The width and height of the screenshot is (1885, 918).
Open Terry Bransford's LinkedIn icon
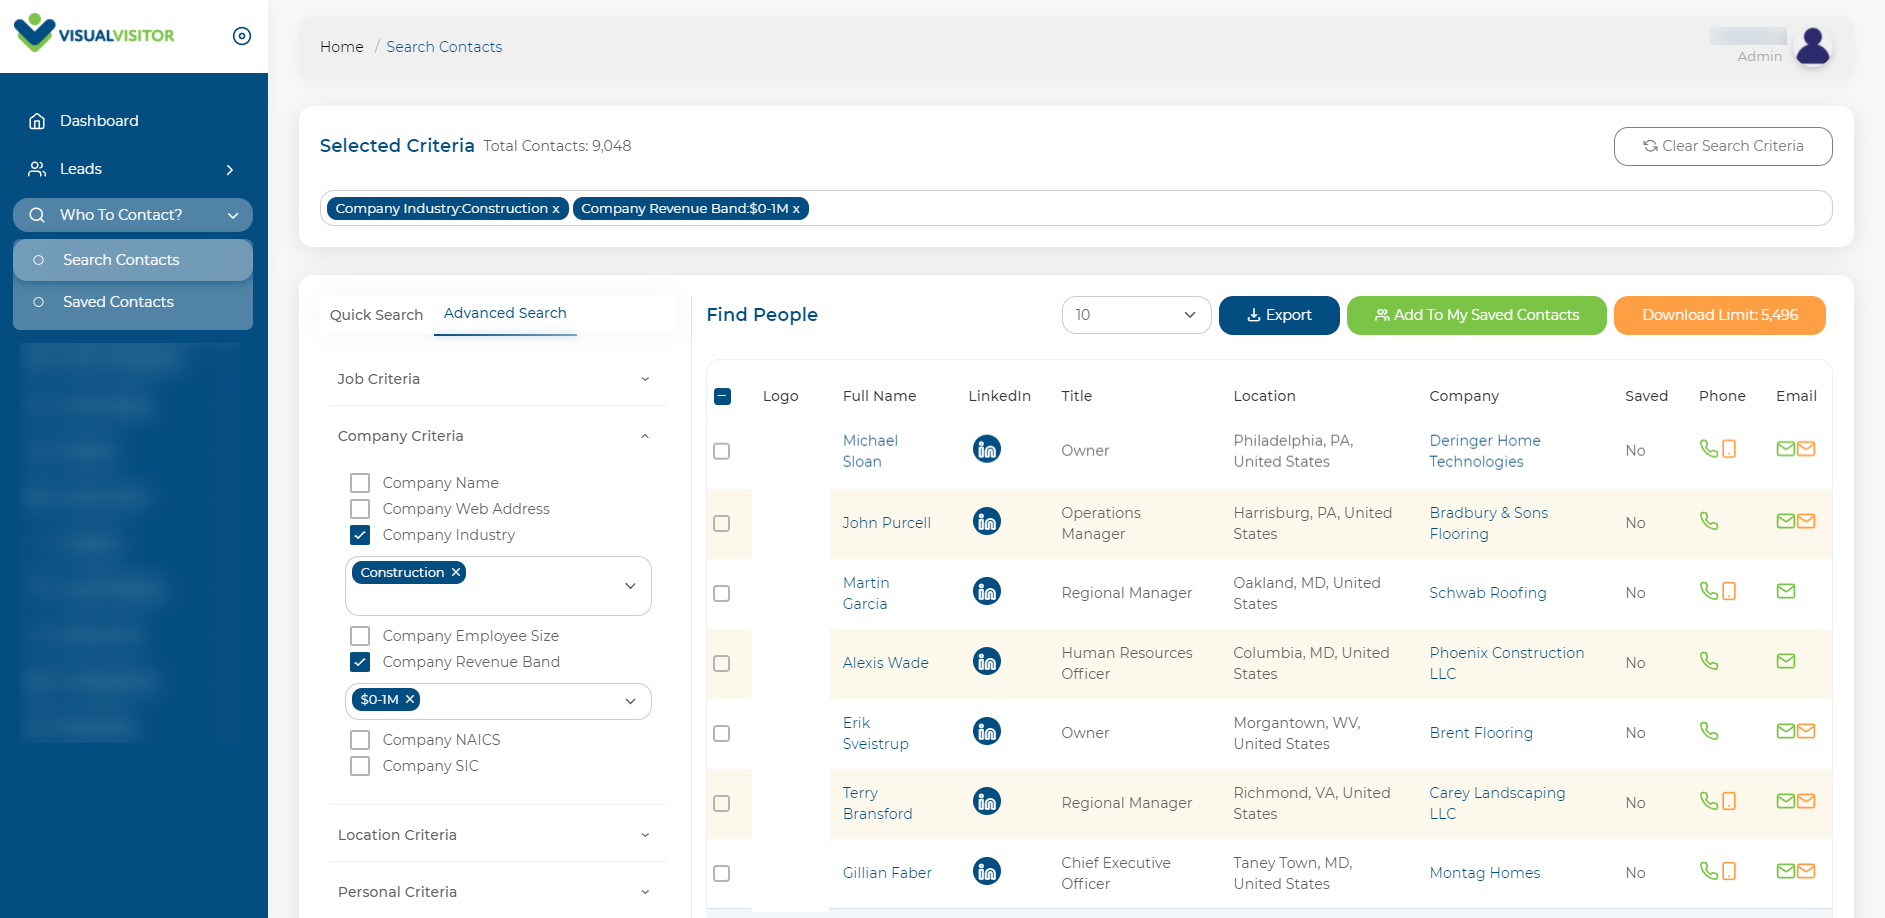click(x=986, y=801)
